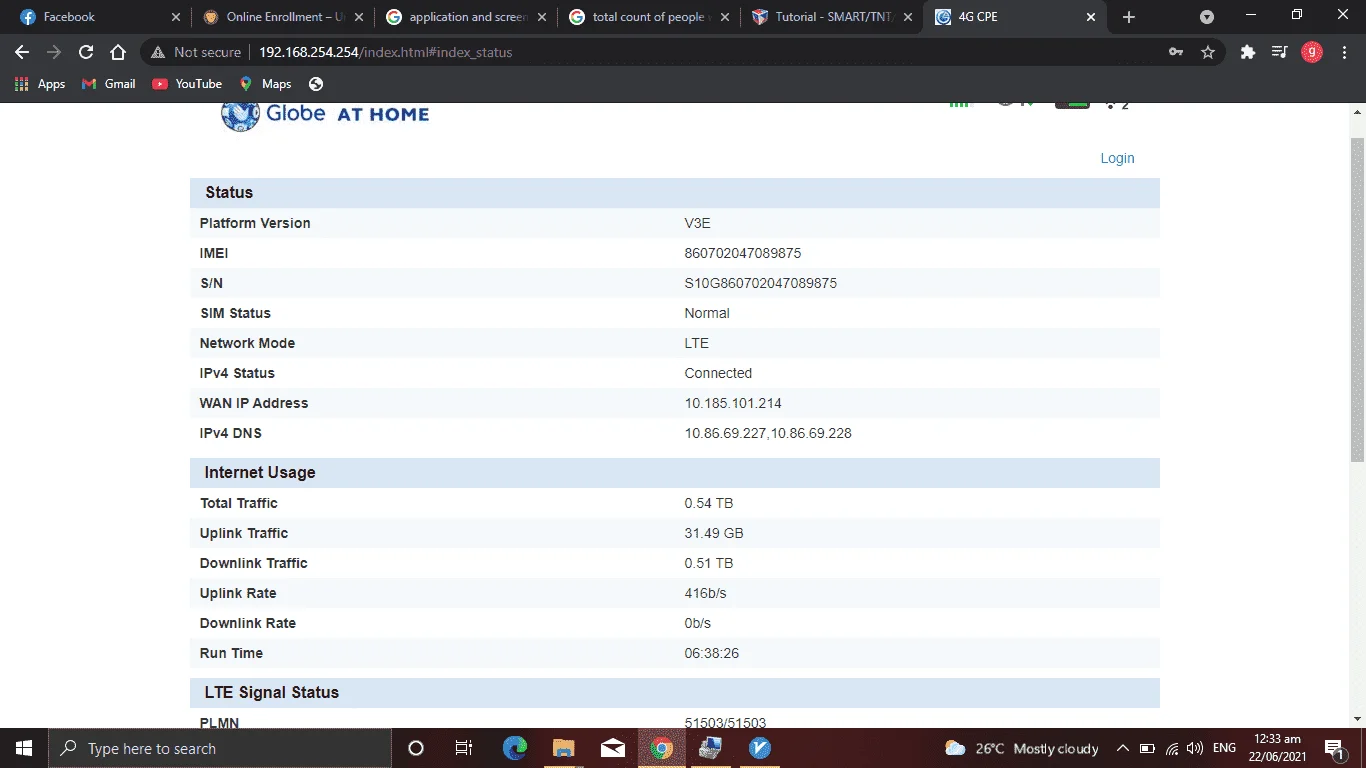Click the Platform Version value V3E

(x=697, y=223)
